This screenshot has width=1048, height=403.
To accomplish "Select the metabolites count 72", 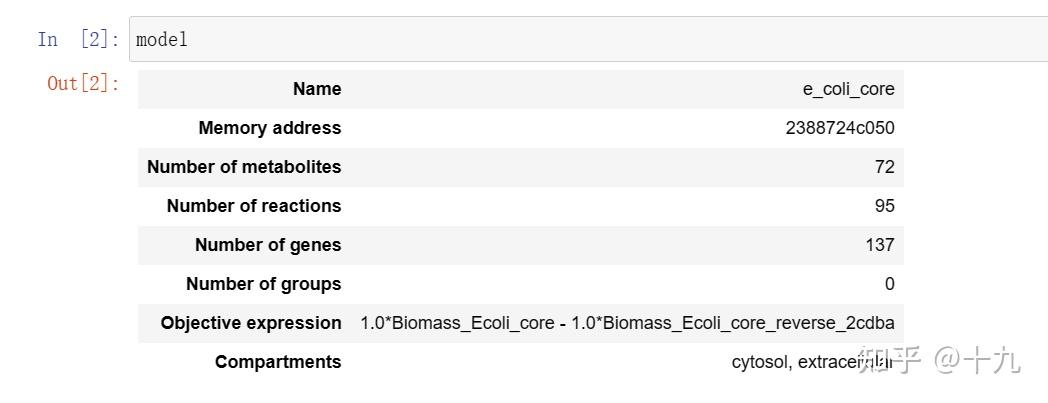I will click(x=884, y=167).
